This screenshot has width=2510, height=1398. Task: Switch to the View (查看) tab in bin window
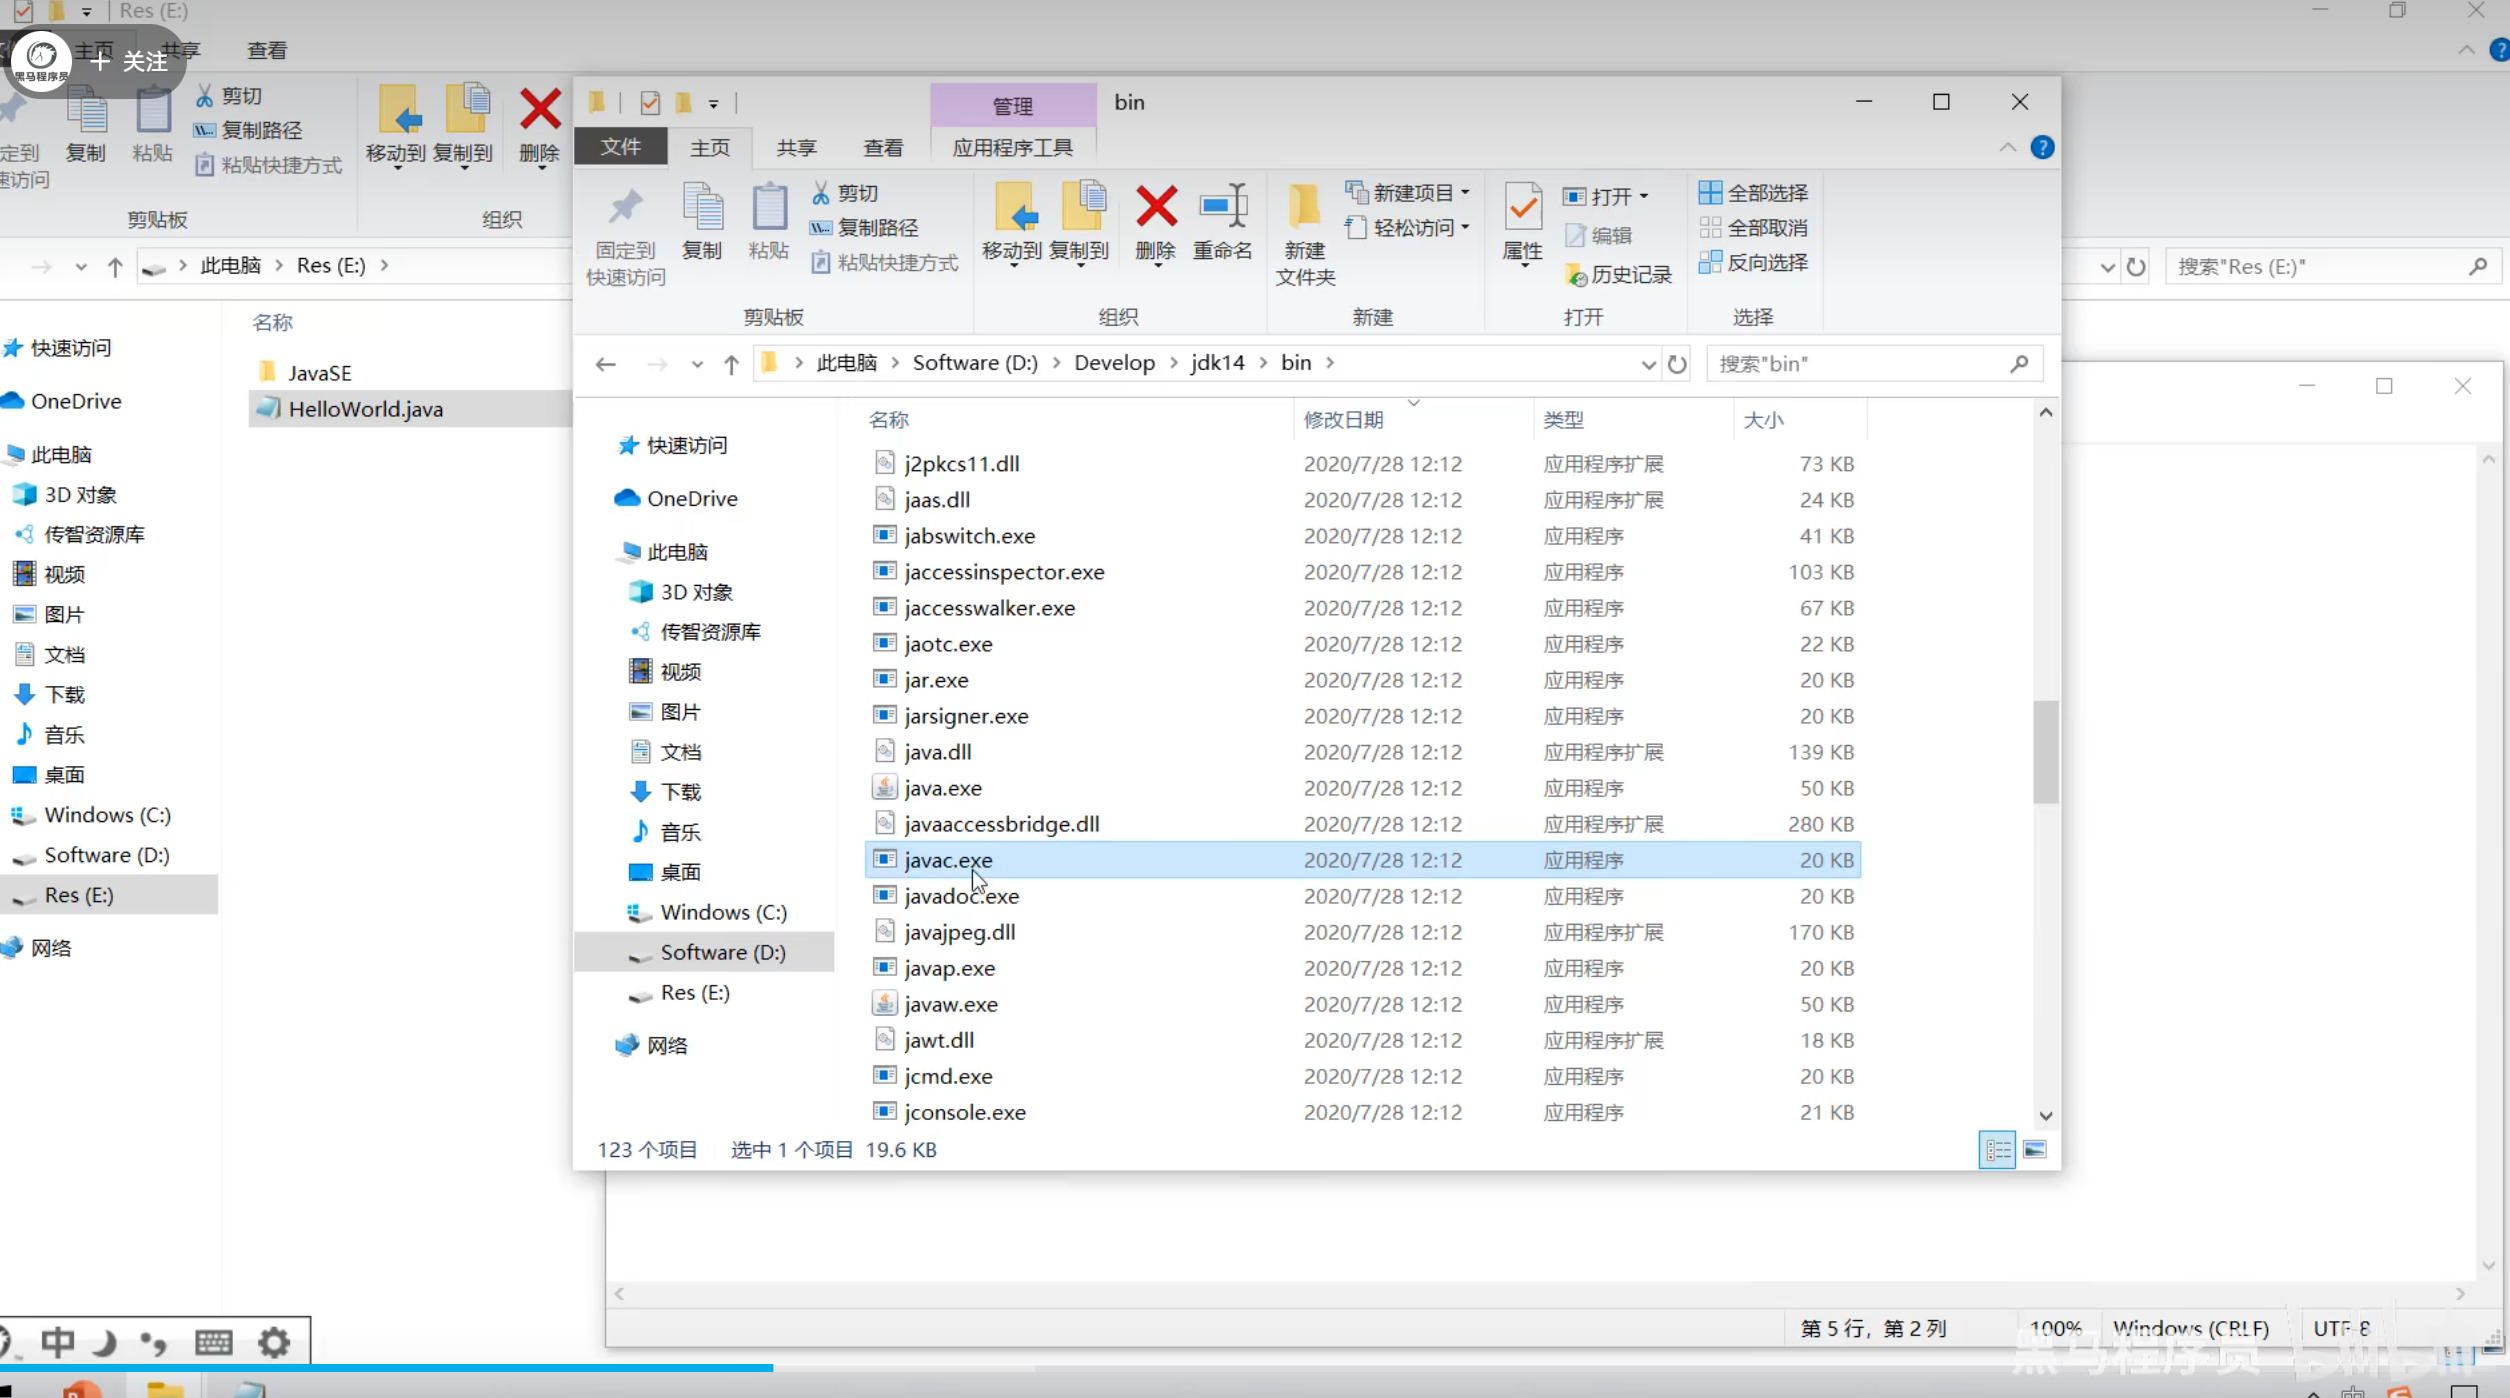tap(883, 148)
